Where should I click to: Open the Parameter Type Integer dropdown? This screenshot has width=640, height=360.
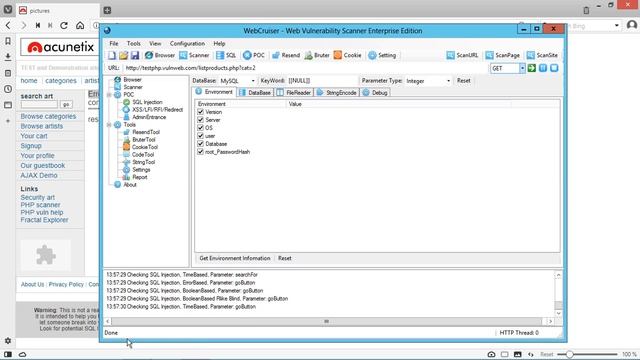tap(448, 81)
